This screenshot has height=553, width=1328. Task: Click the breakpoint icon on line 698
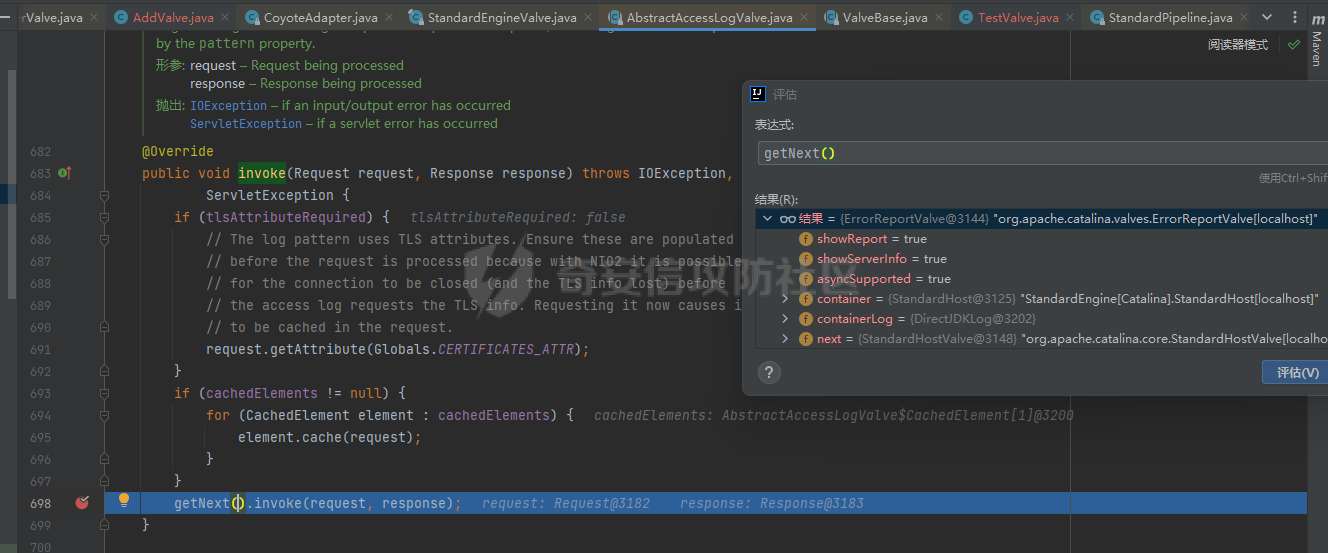[x=82, y=503]
